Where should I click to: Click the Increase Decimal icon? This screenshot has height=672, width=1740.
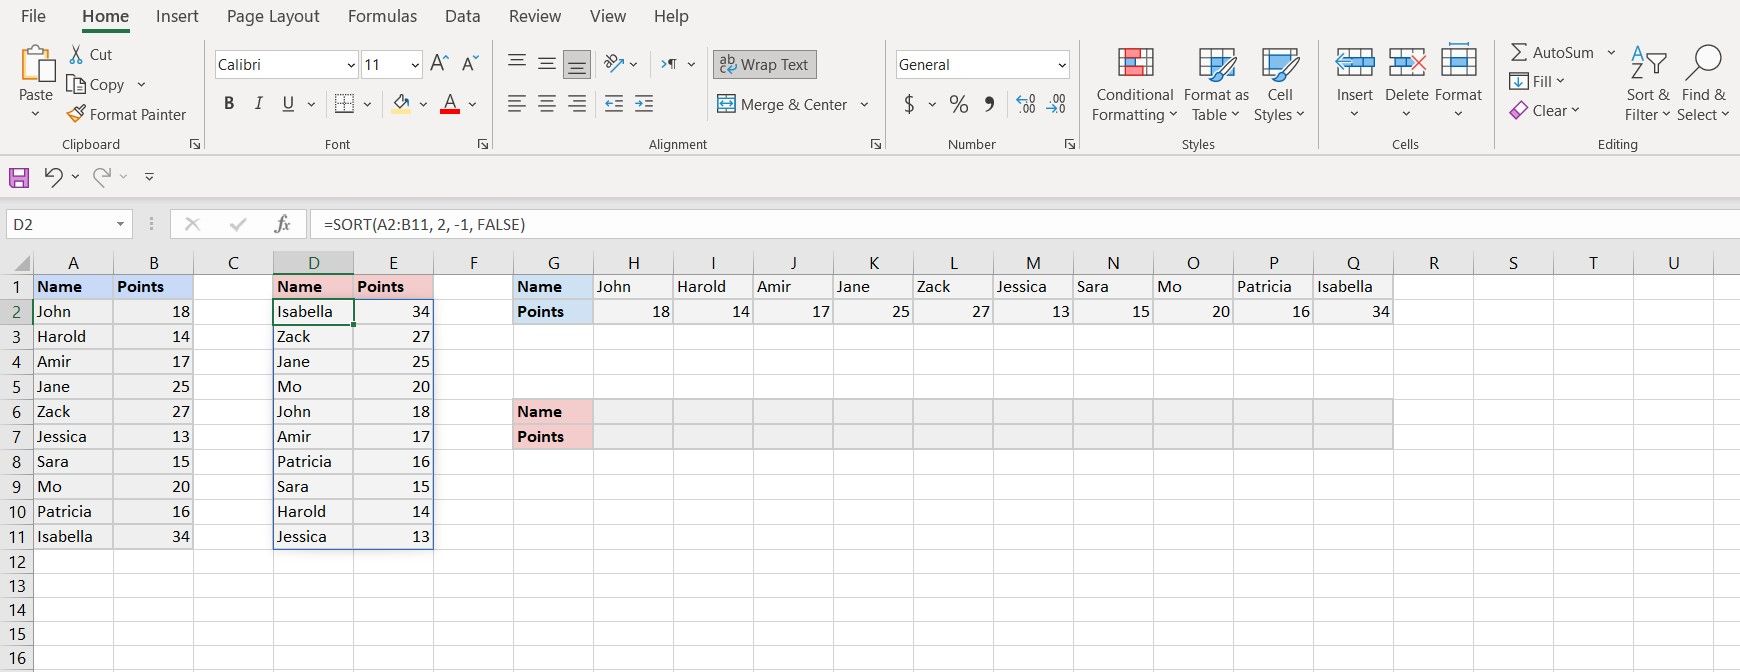1026,104
